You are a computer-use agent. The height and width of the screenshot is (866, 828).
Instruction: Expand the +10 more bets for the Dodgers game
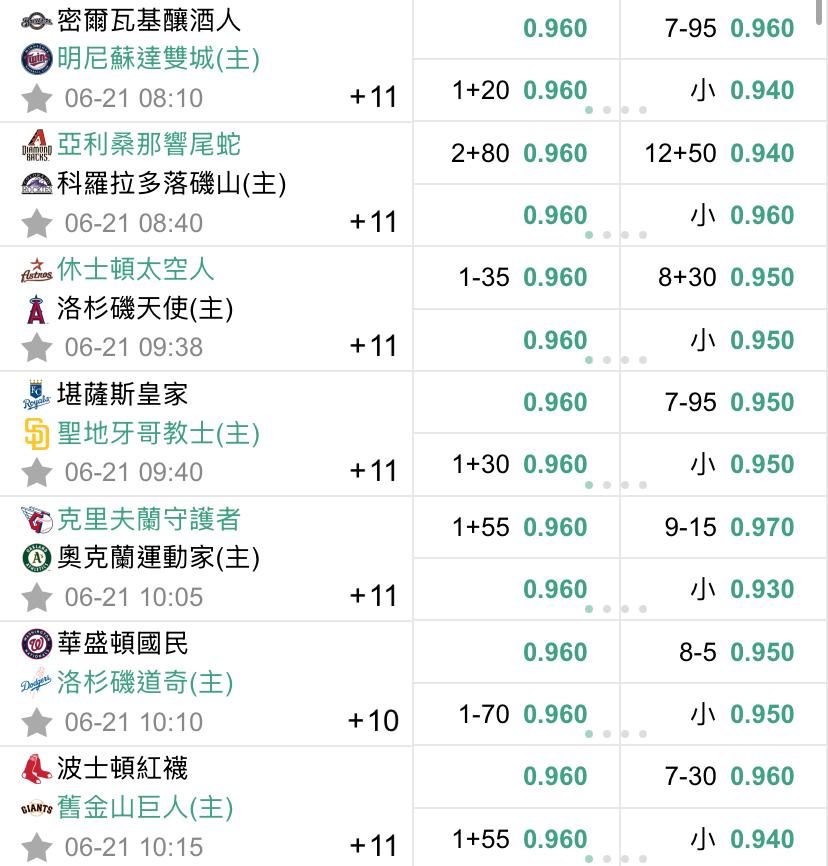pos(373,721)
